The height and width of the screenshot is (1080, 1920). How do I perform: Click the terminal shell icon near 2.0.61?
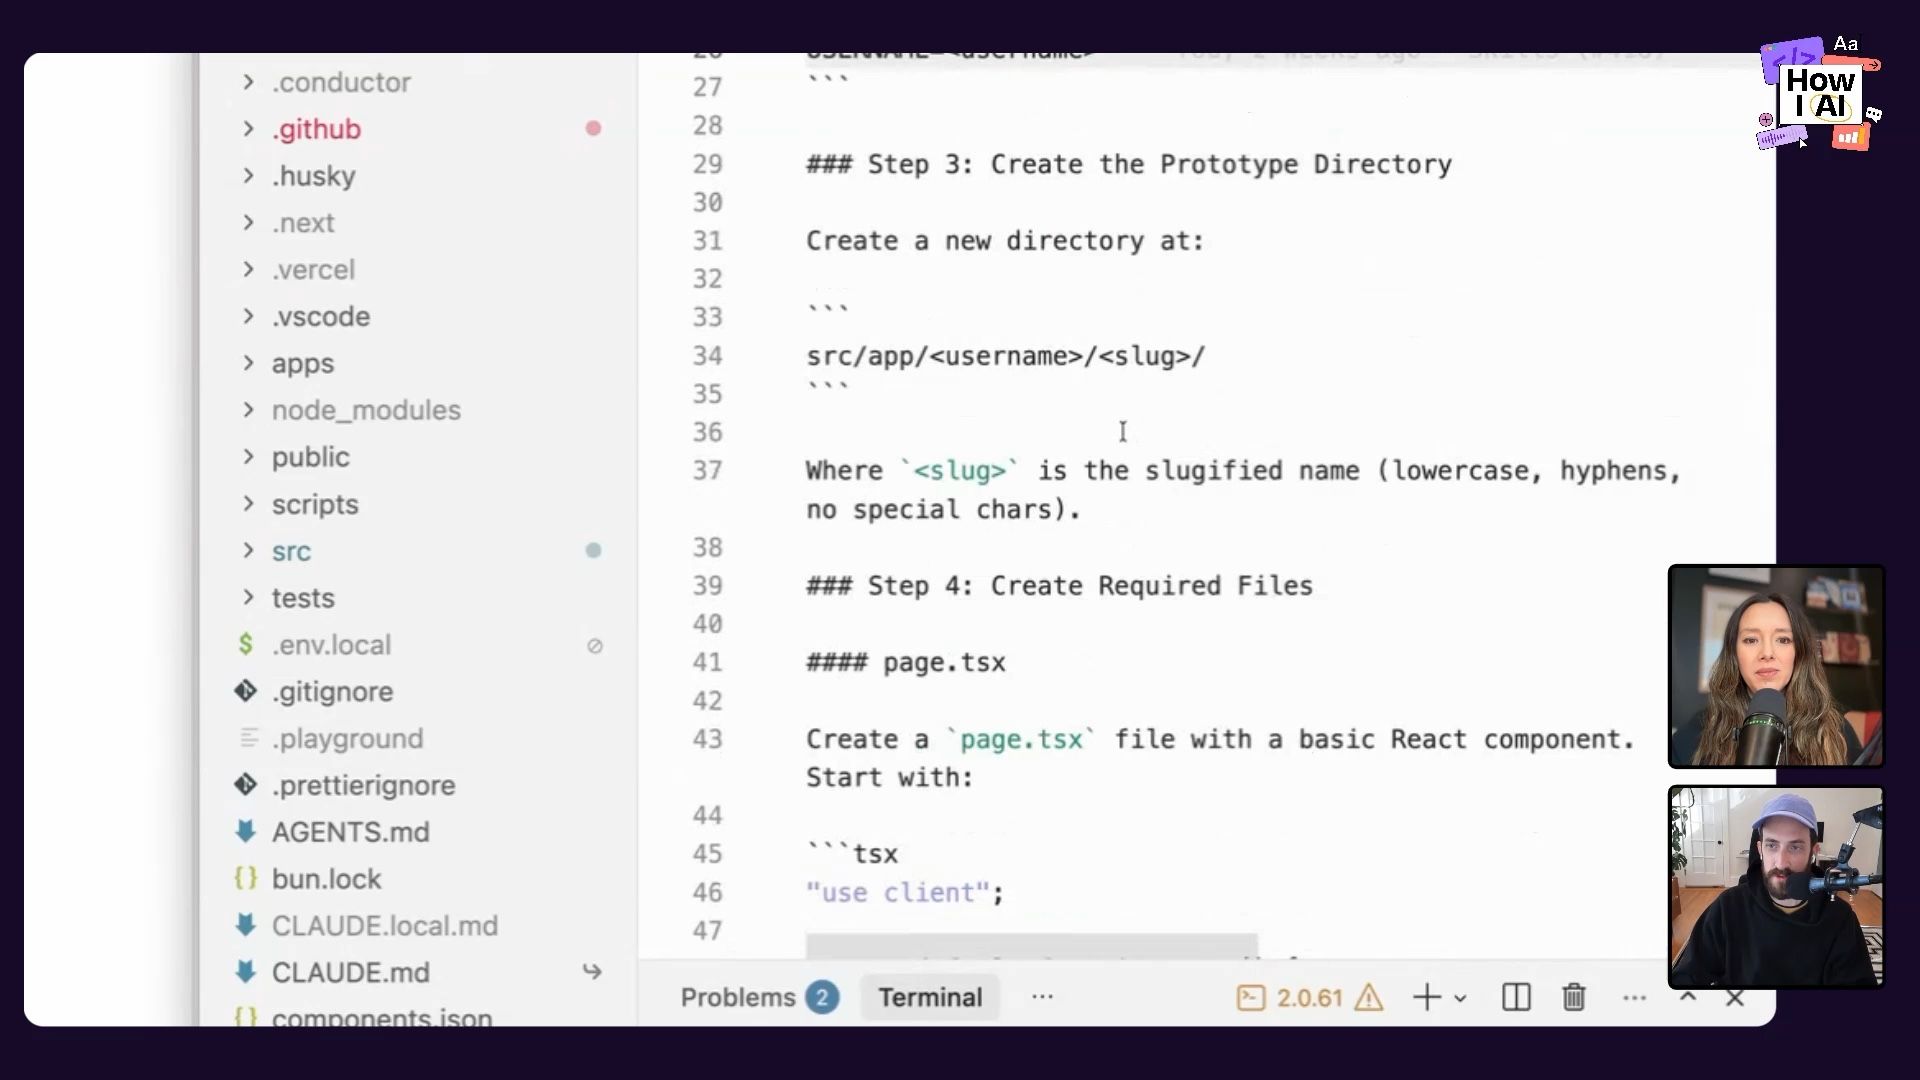click(1251, 997)
